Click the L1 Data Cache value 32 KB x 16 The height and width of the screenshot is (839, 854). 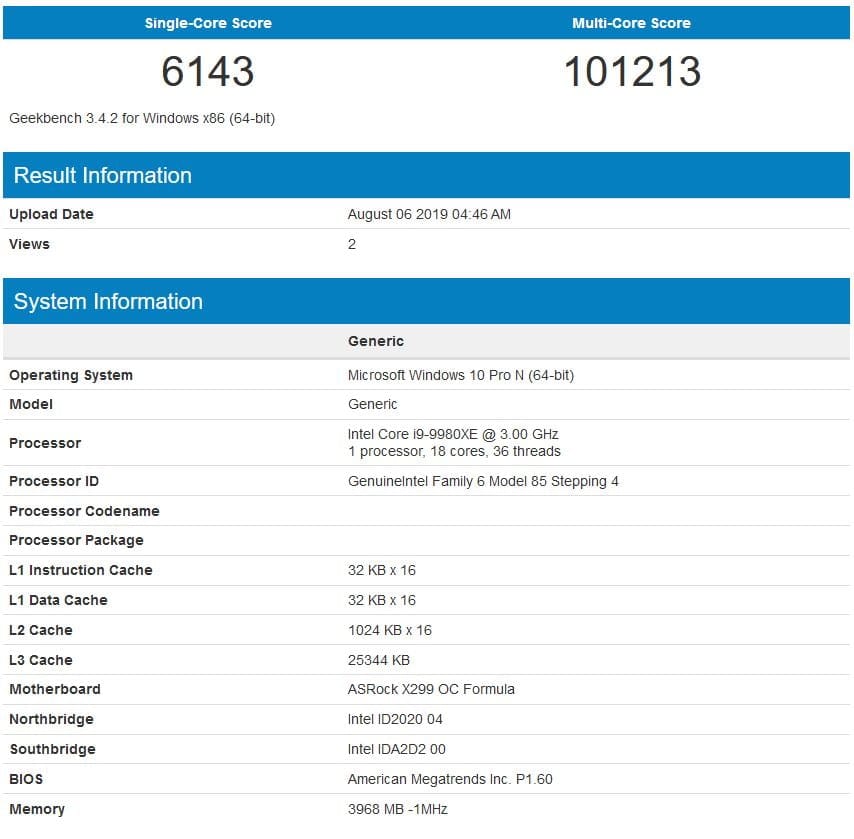point(382,600)
